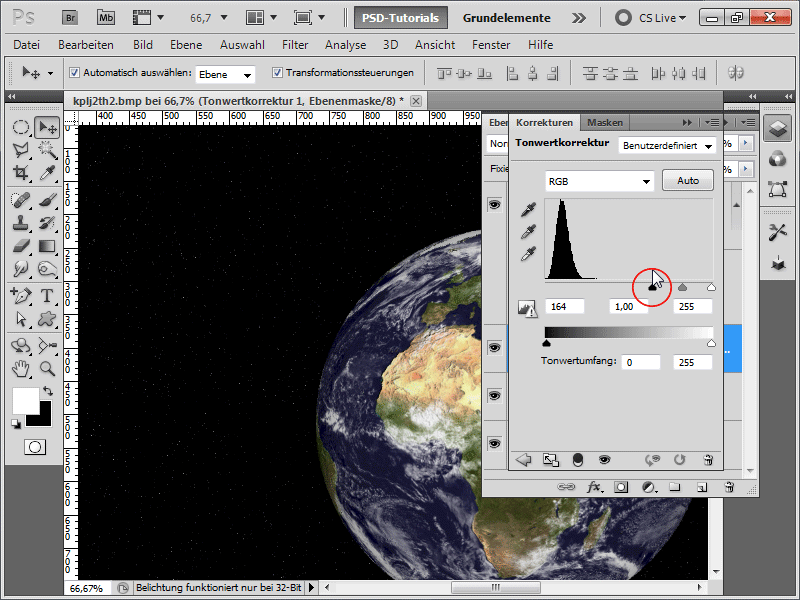Click the gray midtone input slider
The height and width of the screenshot is (600, 800).
[682, 288]
